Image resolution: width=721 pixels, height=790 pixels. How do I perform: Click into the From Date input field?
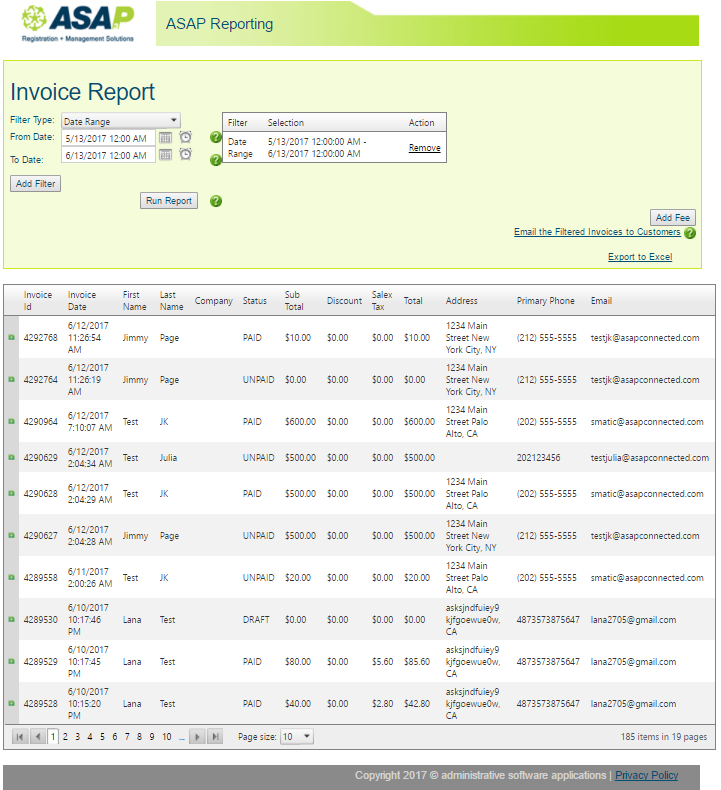click(107, 138)
